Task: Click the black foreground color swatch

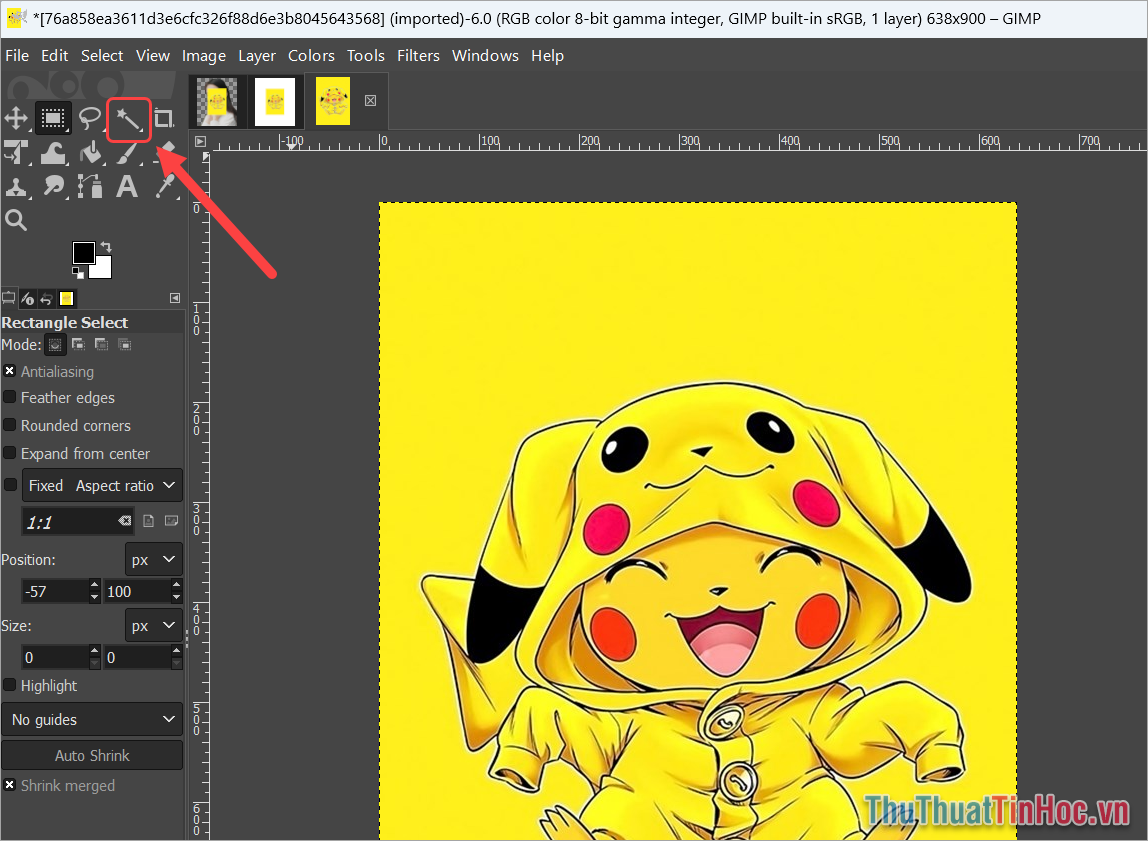Action: tap(81, 251)
